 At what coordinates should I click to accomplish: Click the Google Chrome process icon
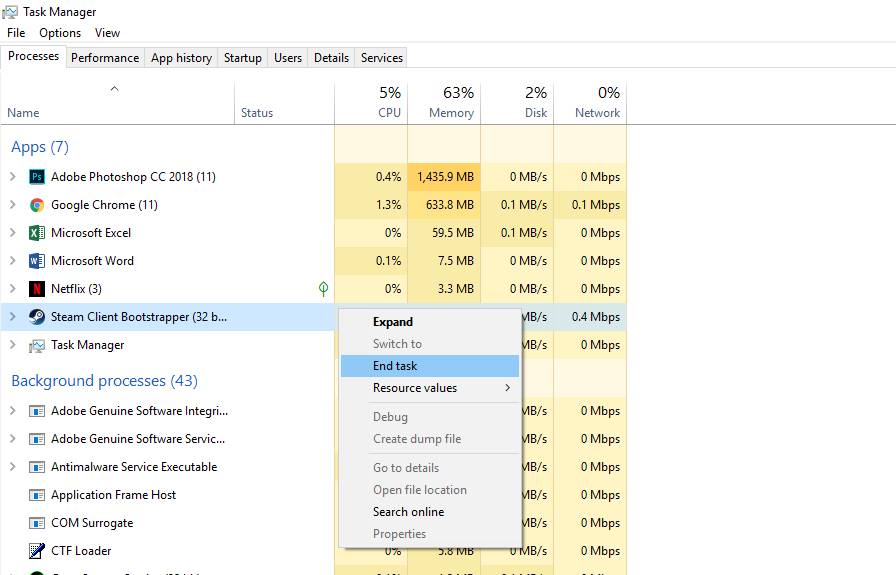(37, 205)
